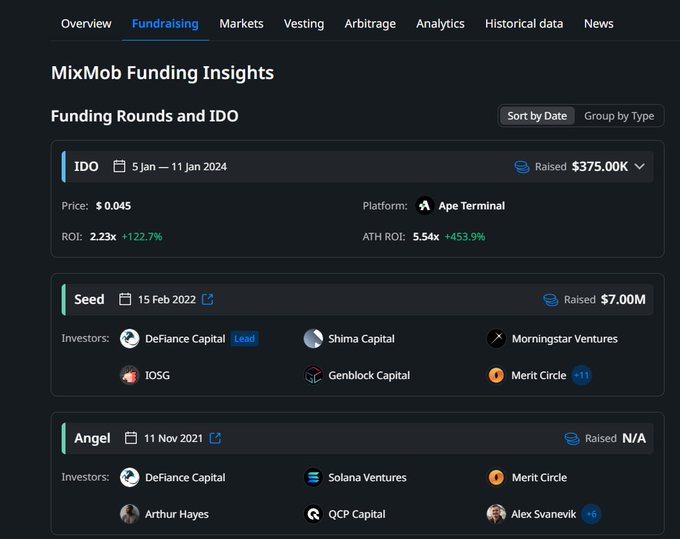This screenshot has height=539, width=680.
Task: Click the Genblock Capital logo
Action: point(313,375)
